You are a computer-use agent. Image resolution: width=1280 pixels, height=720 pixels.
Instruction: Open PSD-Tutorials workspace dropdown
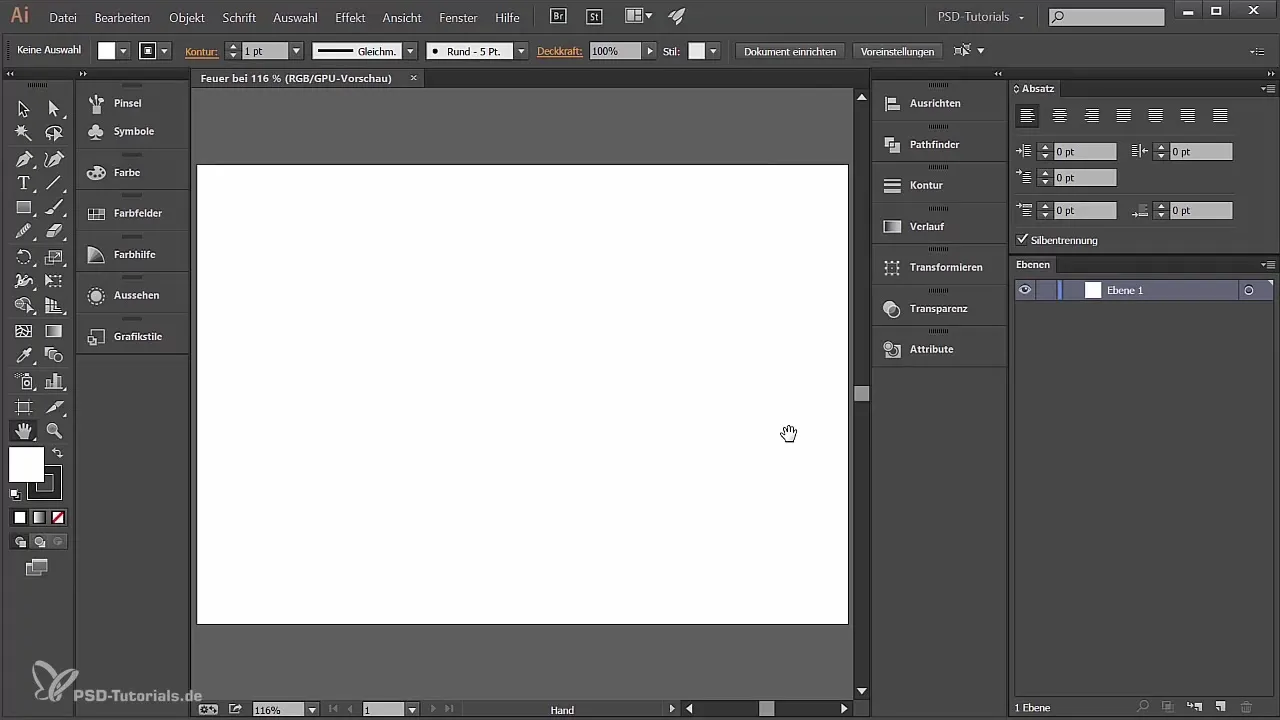click(x=980, y=17)
